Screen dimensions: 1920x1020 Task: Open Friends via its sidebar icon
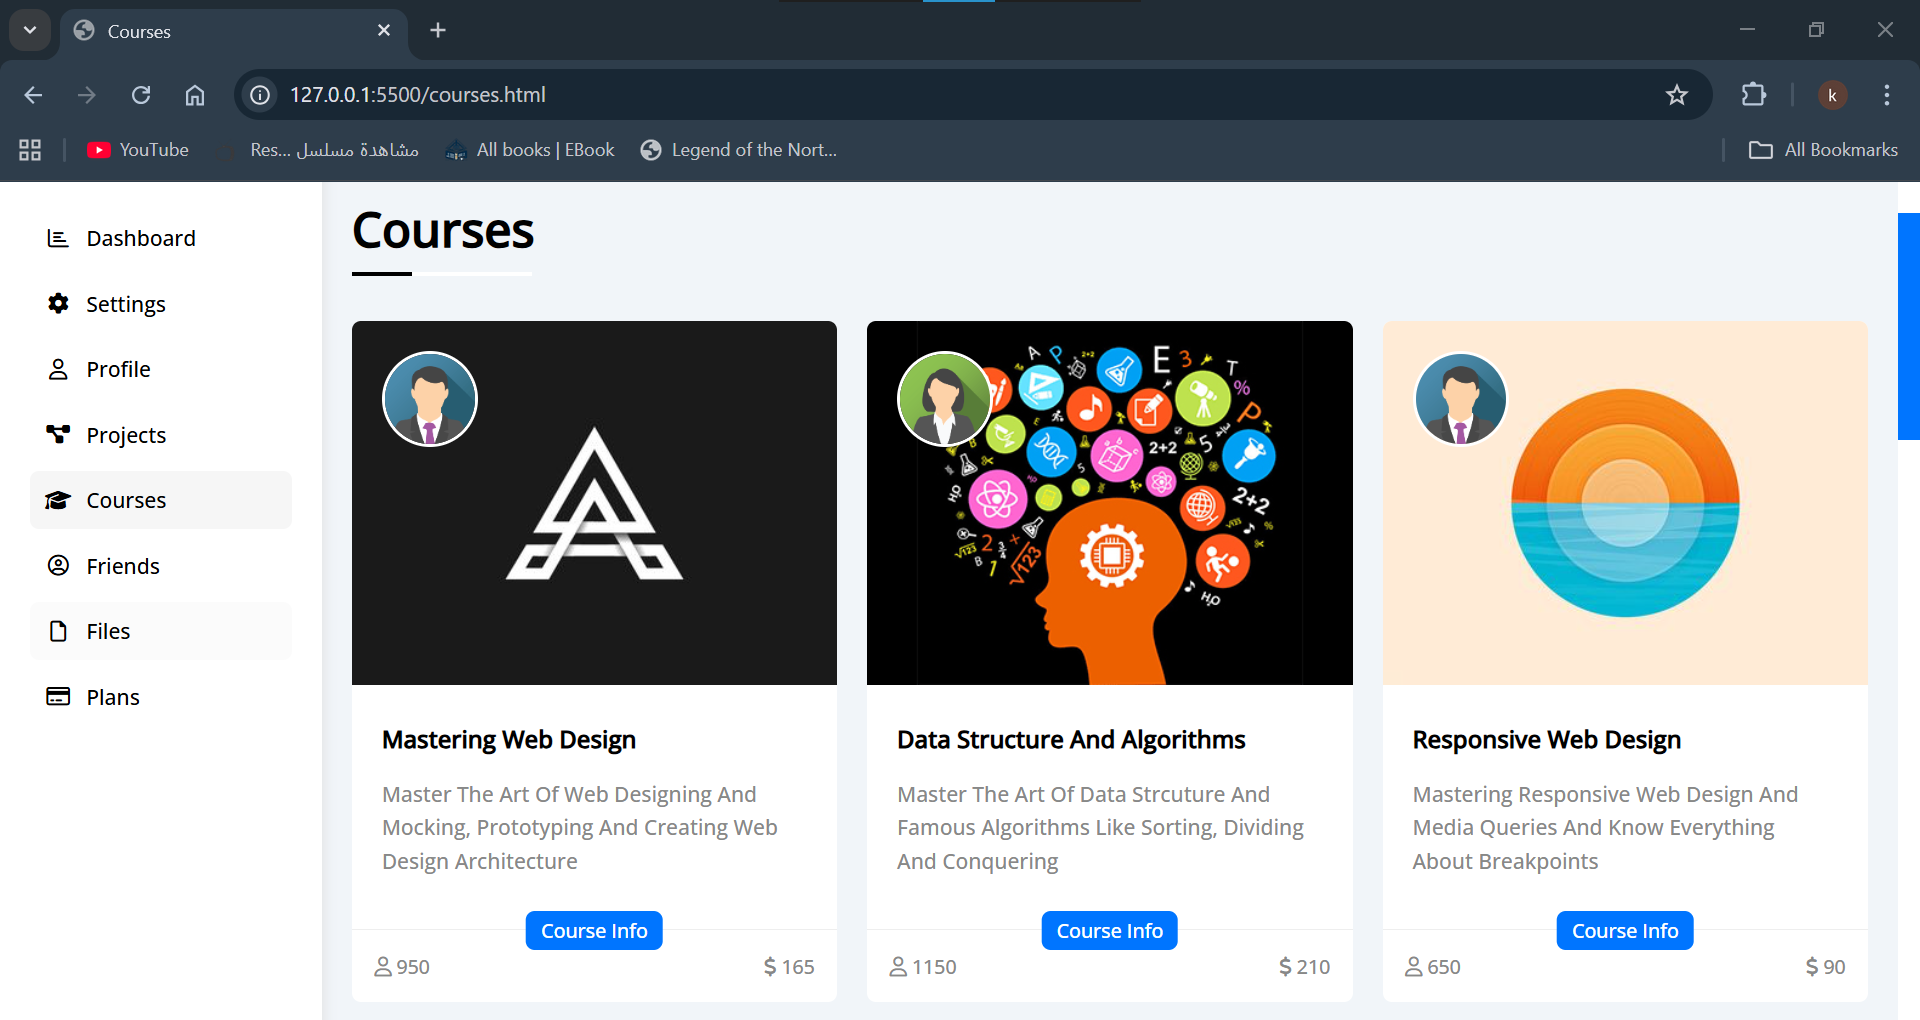pyautogui.click(x=58, y=565)
